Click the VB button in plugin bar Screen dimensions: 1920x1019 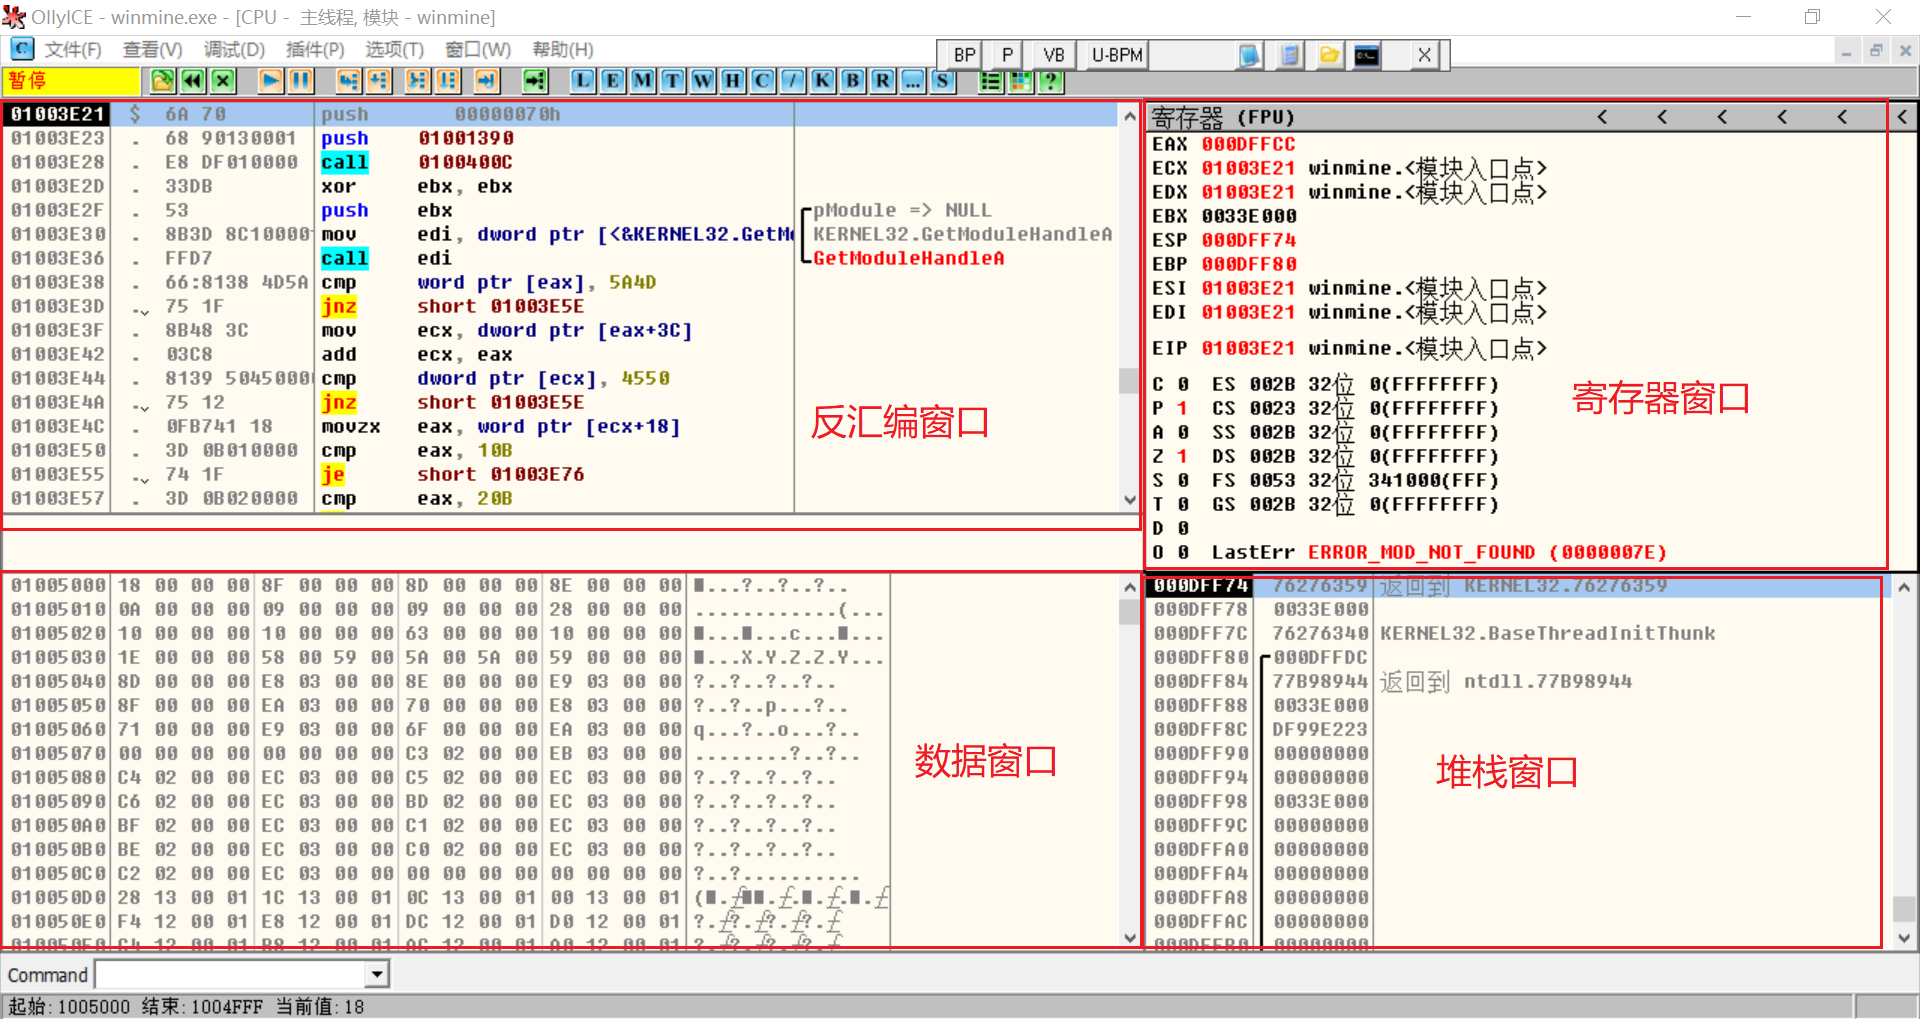[1054, 55]
